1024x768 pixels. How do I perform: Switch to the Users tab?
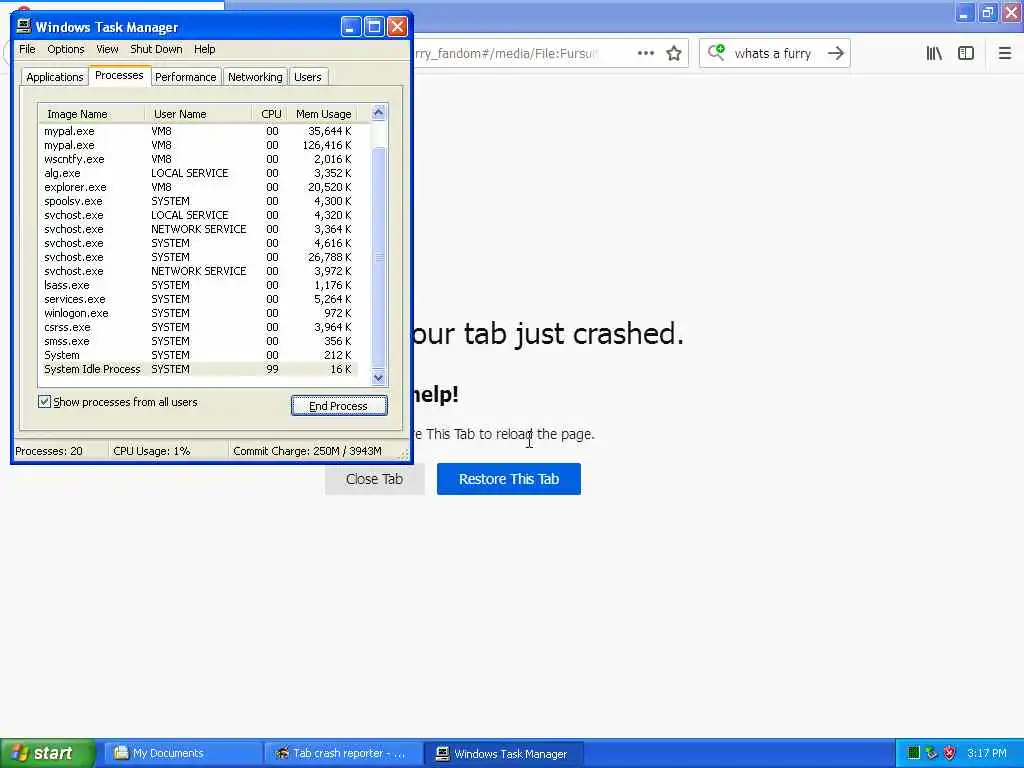tap(308, 77)
